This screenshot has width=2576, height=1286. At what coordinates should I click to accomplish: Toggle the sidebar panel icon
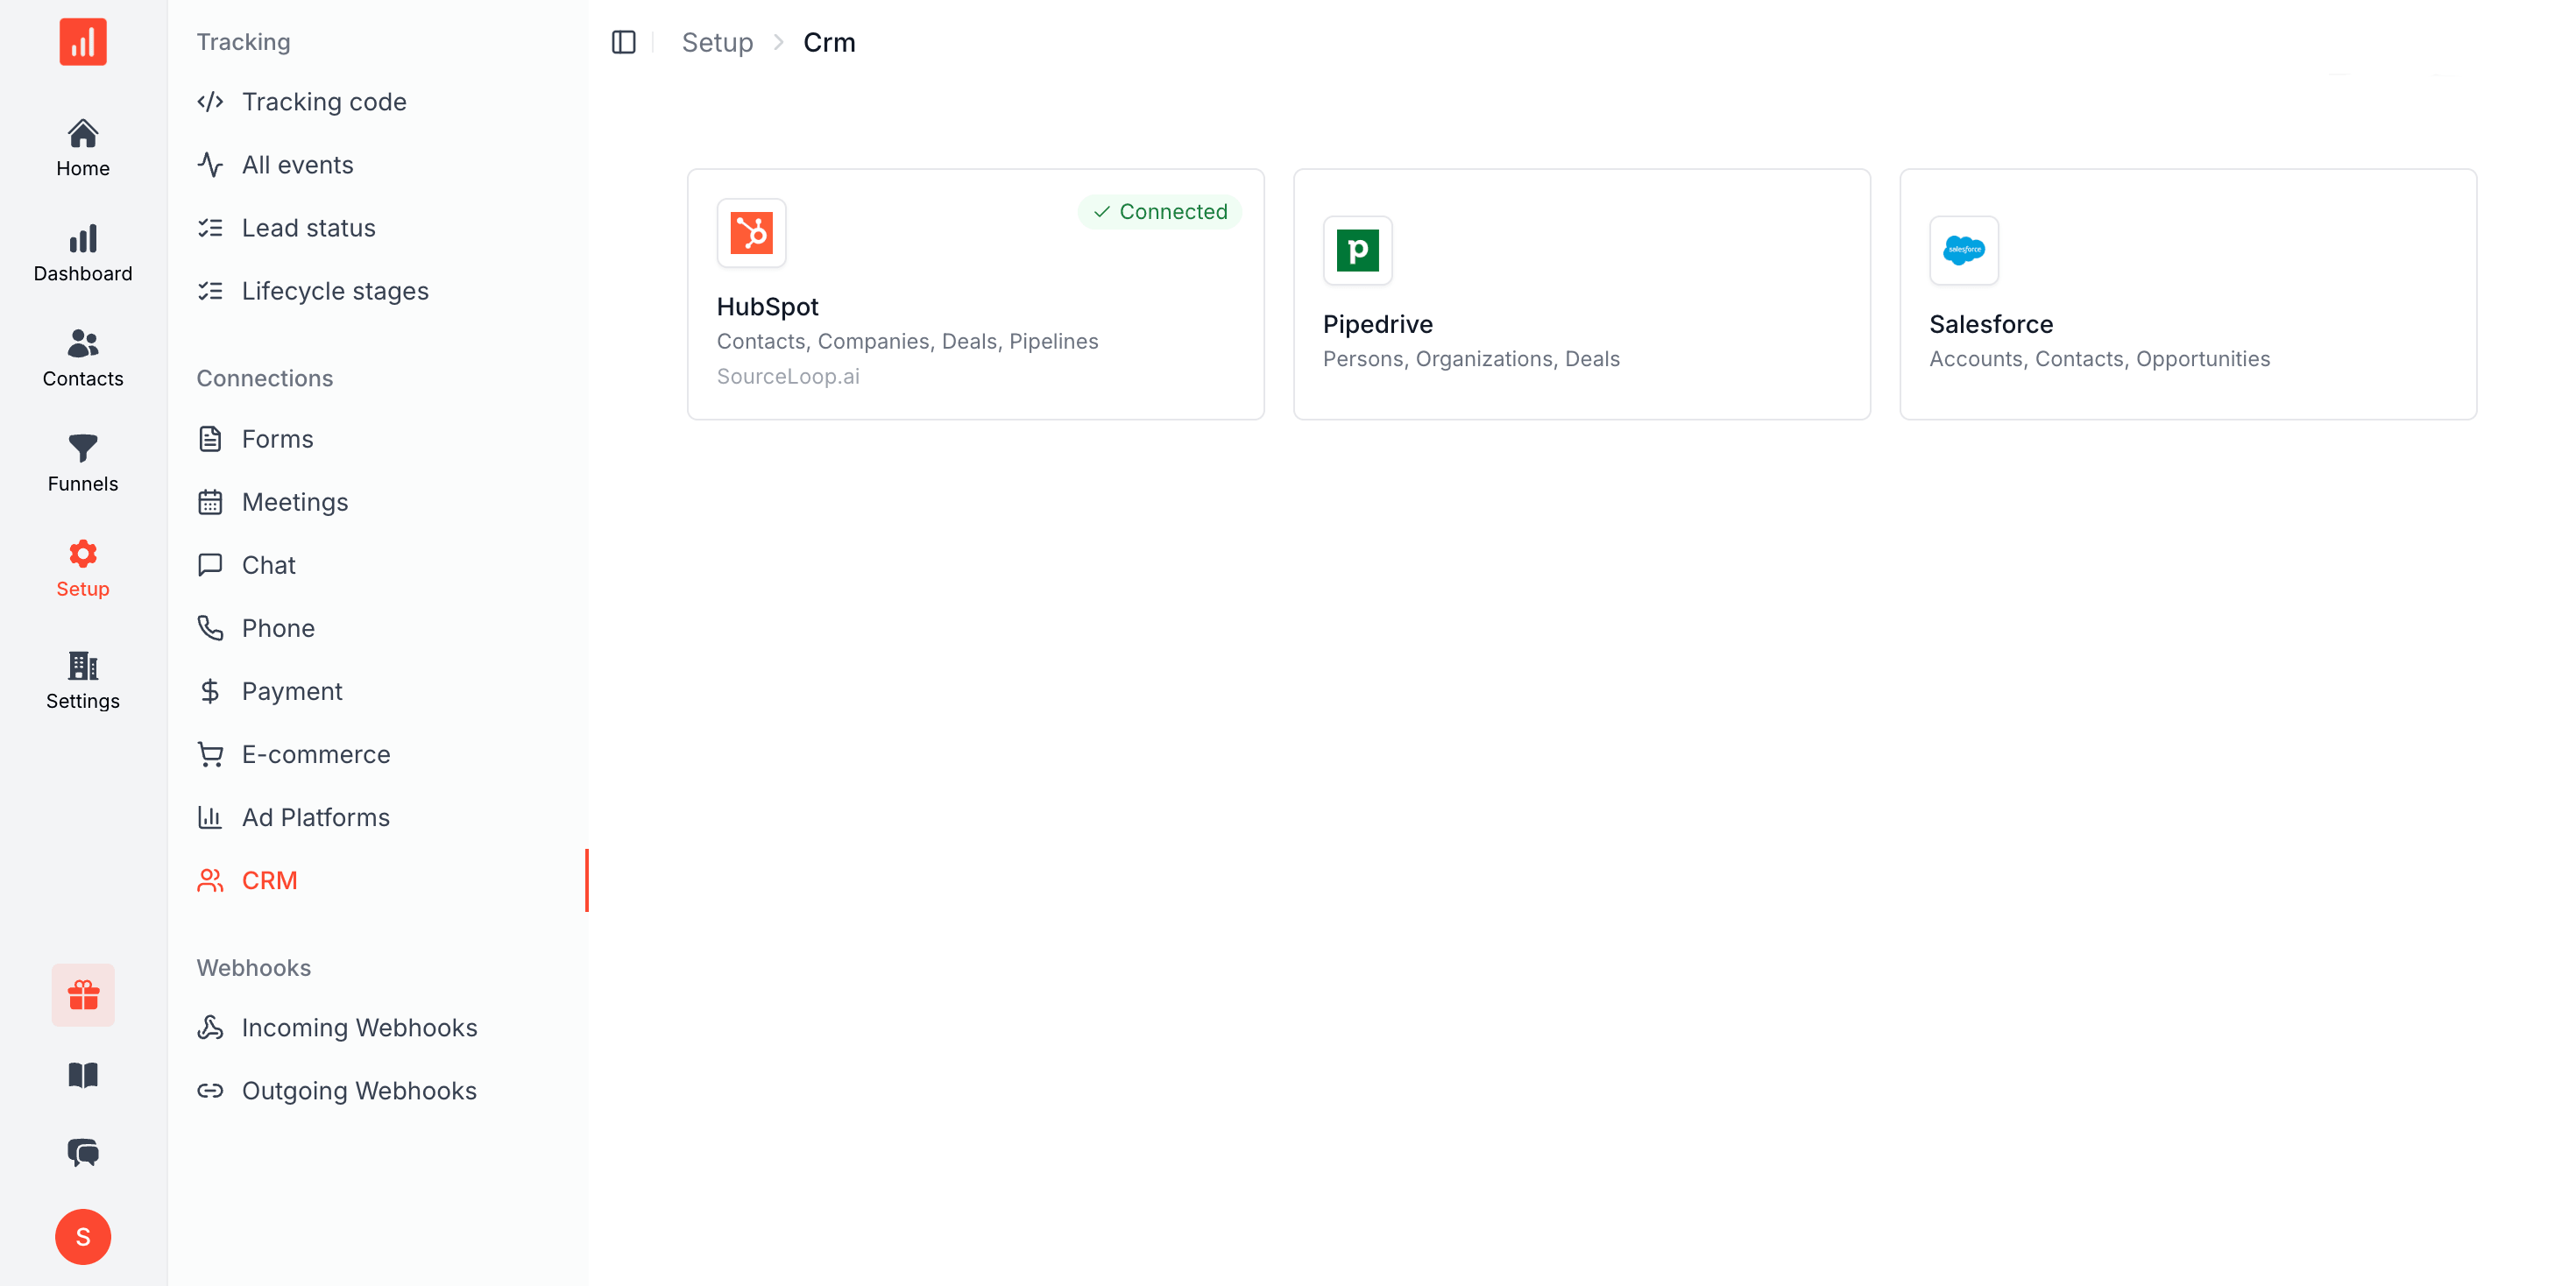tap(624, 42)
